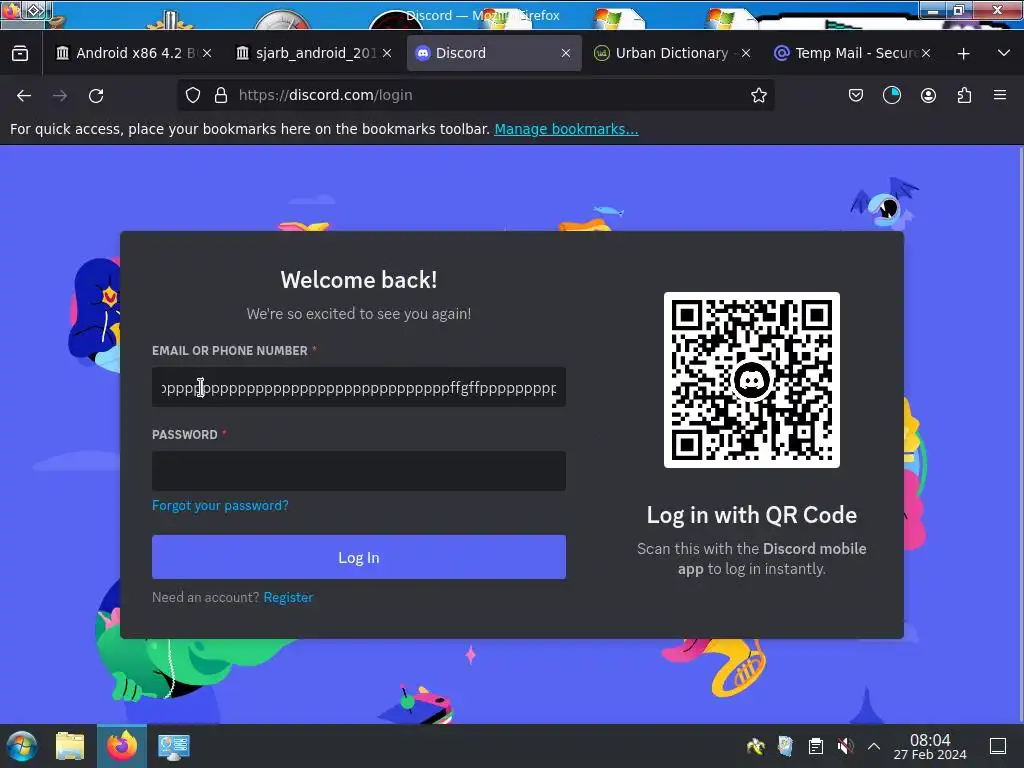
Task: Click the Discord QR code image
Action: tap(752, 380)
